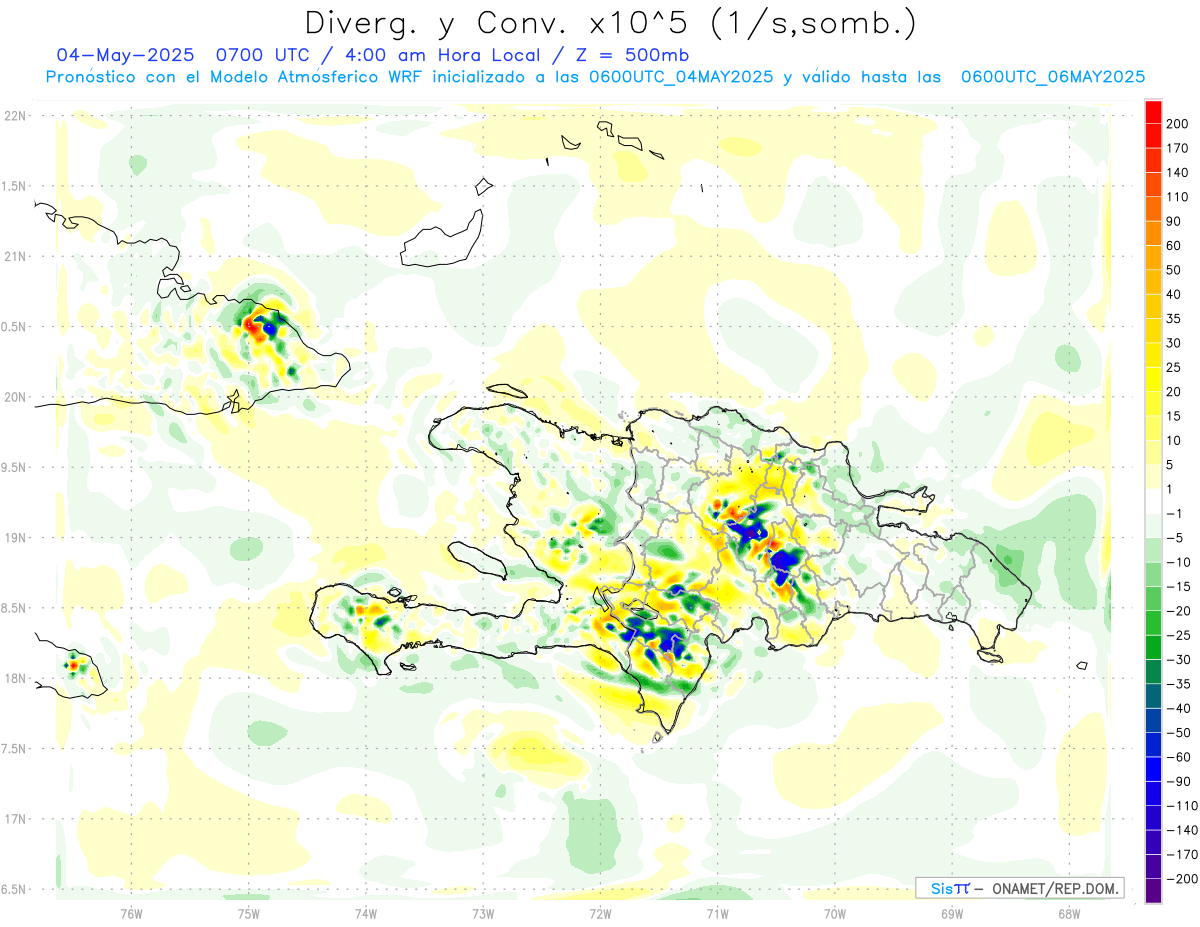
Task: Click the longitude label 73W
Action: click(483, 913)
